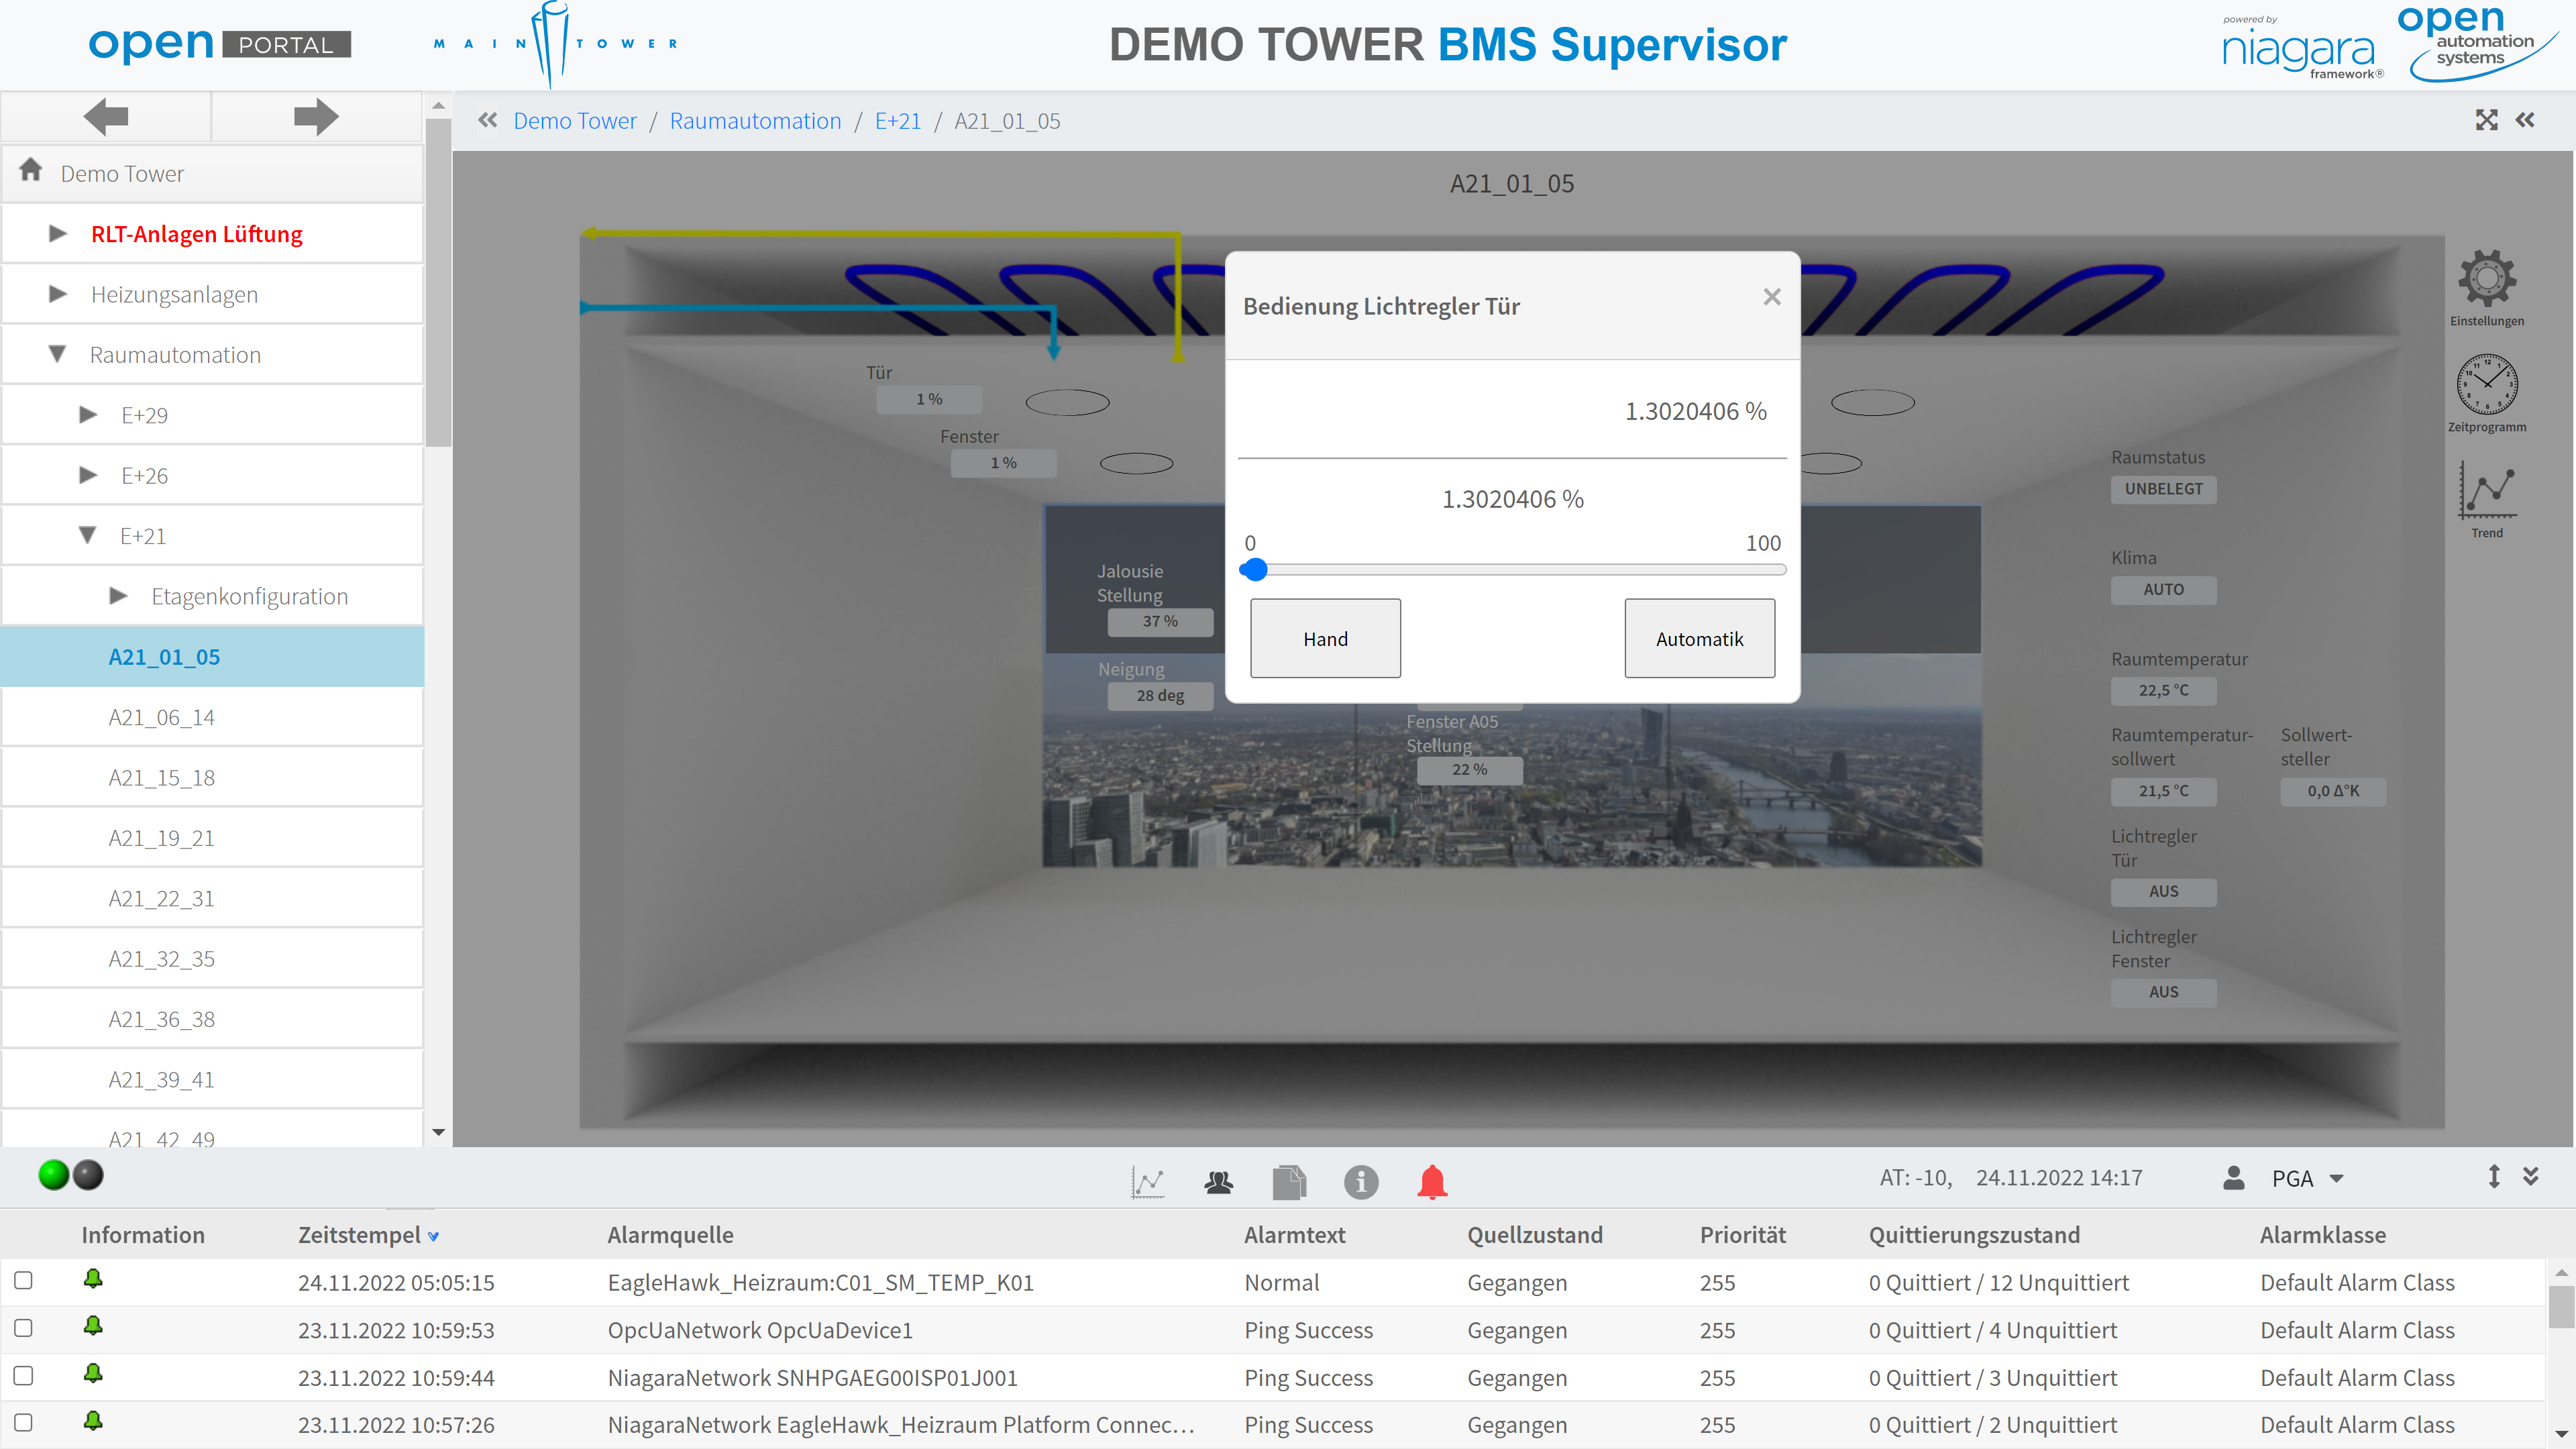Click the red alarm bell icon

[x=1432, y=1181]
